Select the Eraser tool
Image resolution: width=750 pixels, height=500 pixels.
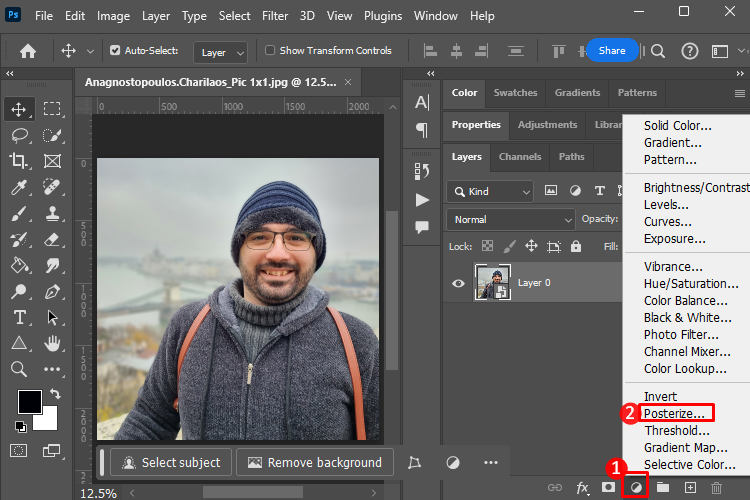[52, 239]
